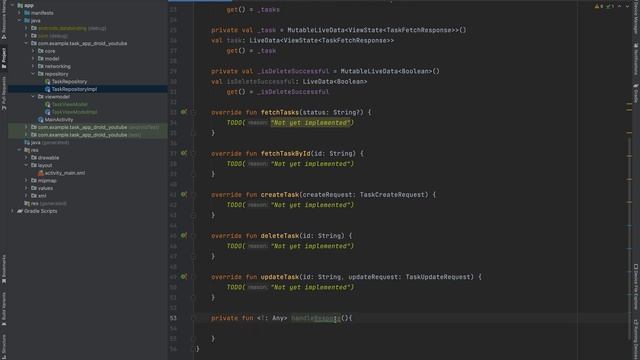
Task: Collapse the viewmodel package
Action: (33, 97)
